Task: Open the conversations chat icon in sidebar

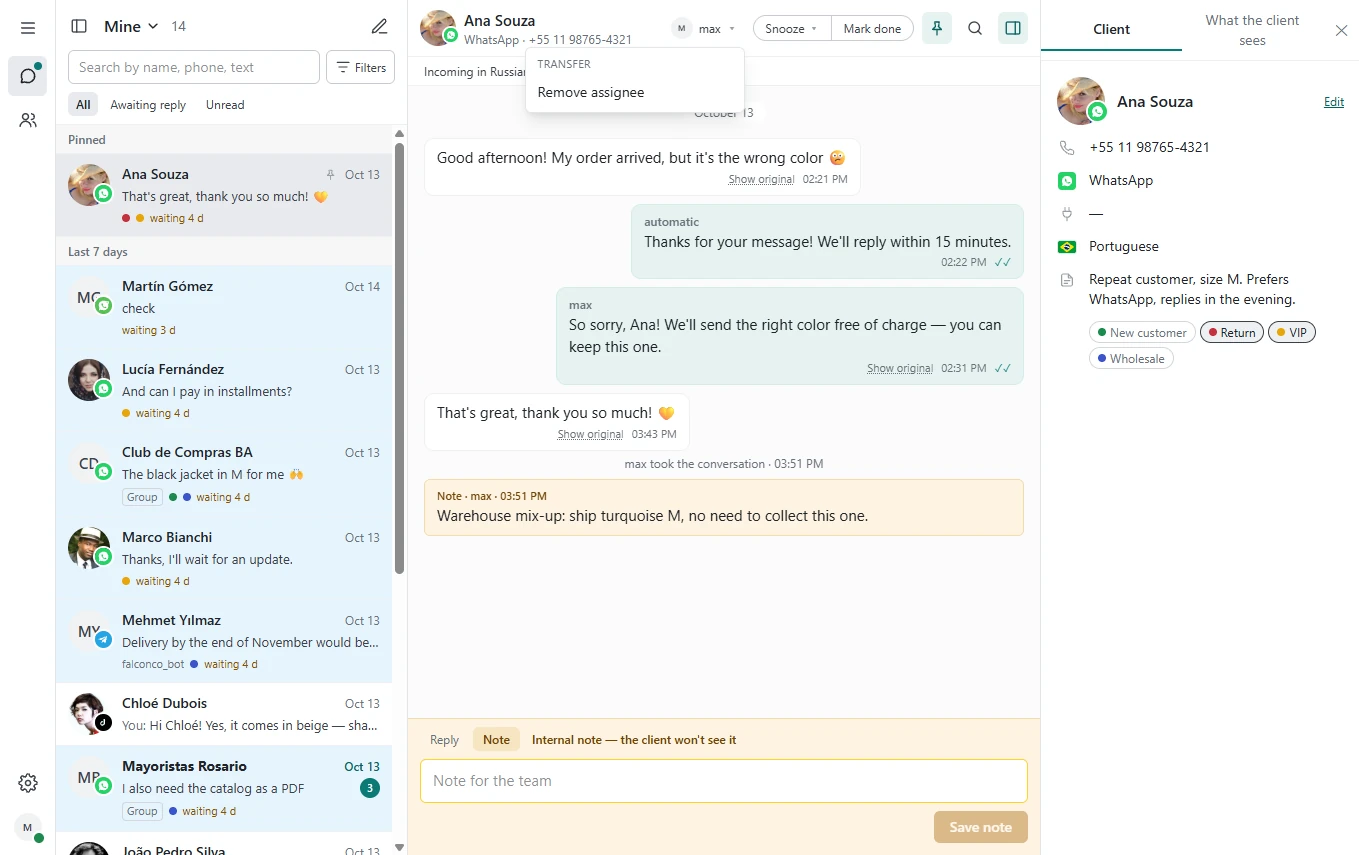Action: click(x=28, y=76)
